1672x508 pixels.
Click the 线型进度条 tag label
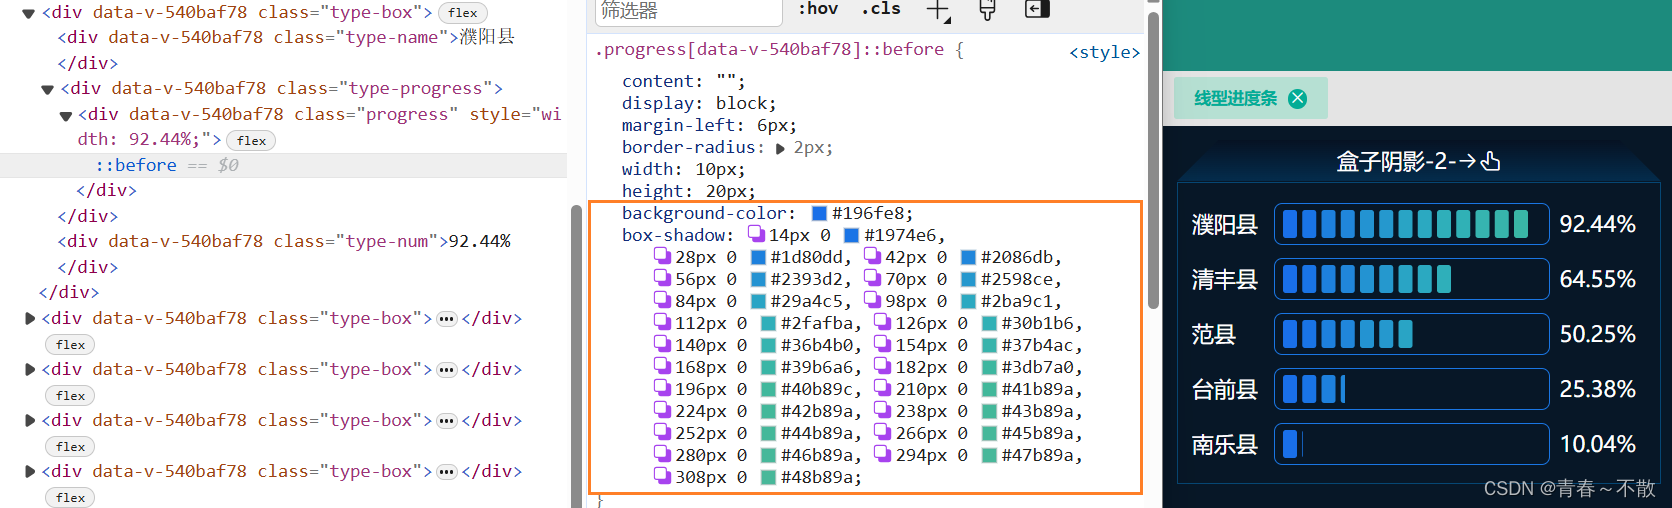point(1235,98)
